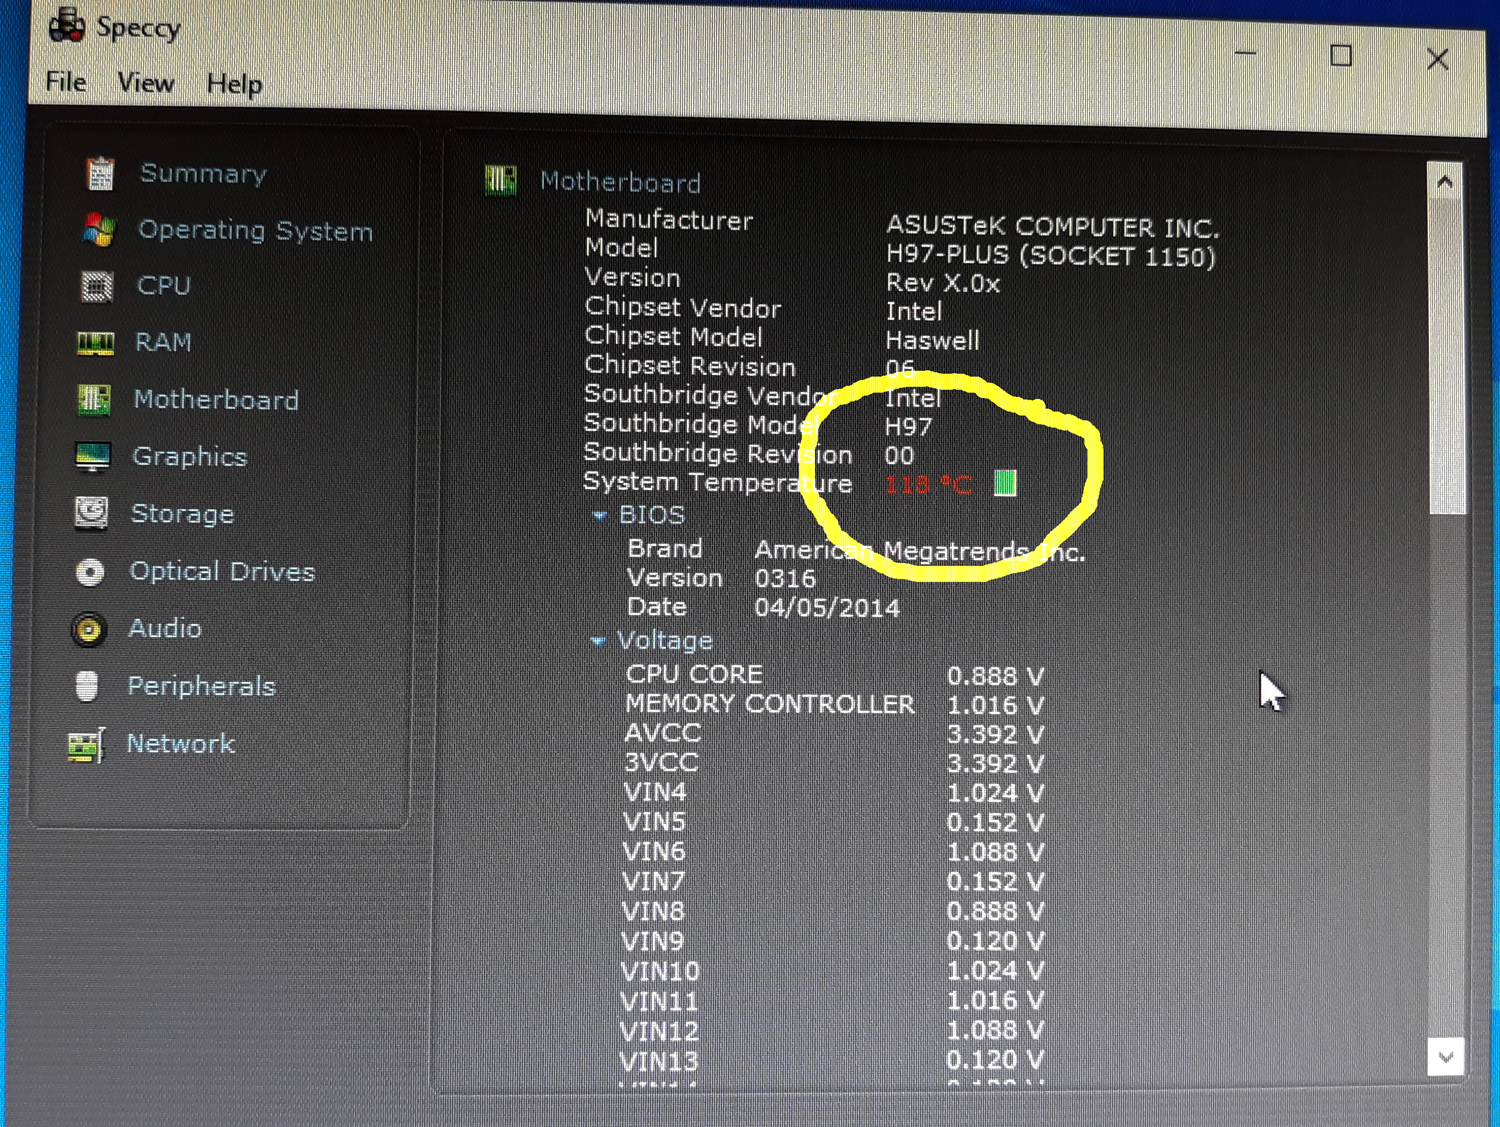Collapse the BIOS section
The height and width of the screenshot is (1127, 1500).
pyautogui.click(x=599, y=515)
